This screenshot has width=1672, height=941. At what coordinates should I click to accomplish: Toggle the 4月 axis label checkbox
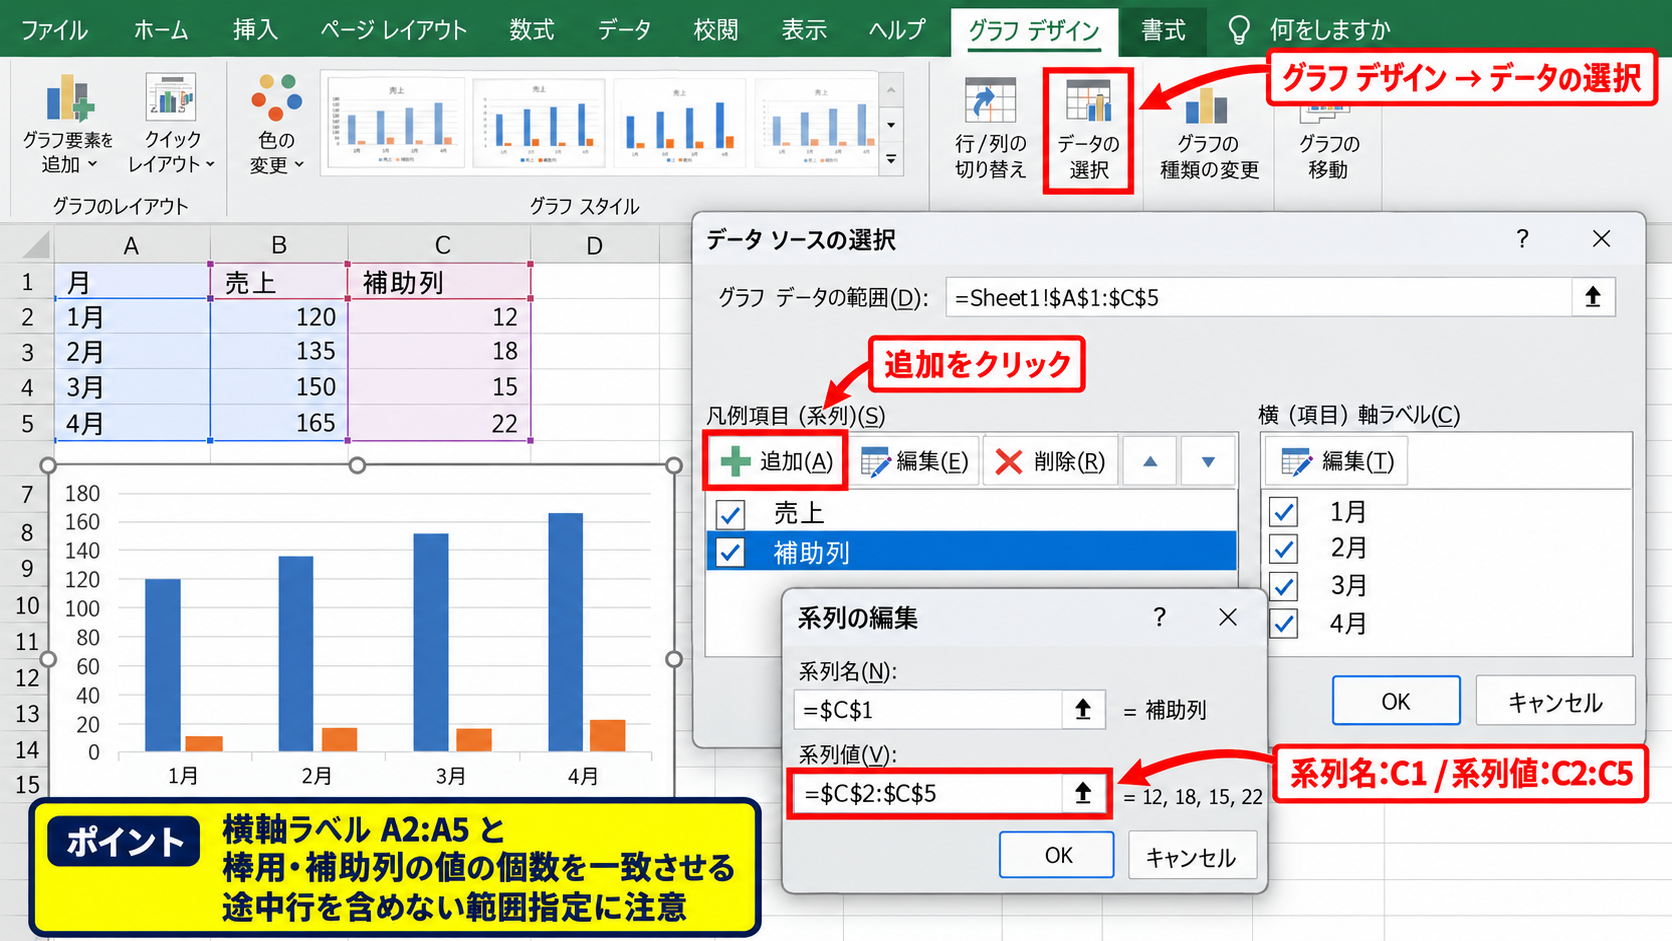[x=1284, y=624]
